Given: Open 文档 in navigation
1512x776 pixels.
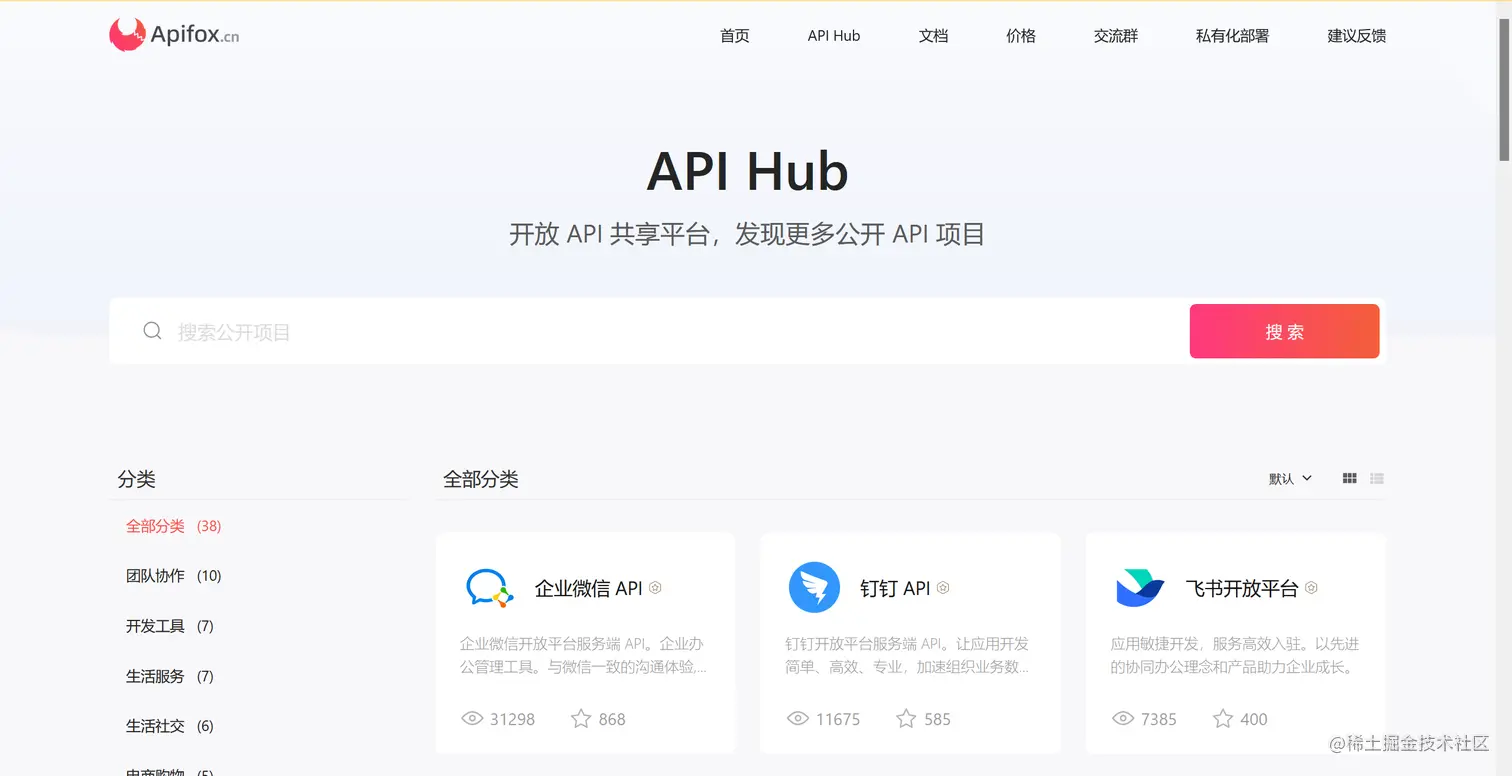Looking at the screenshot, I should point(933,36).
